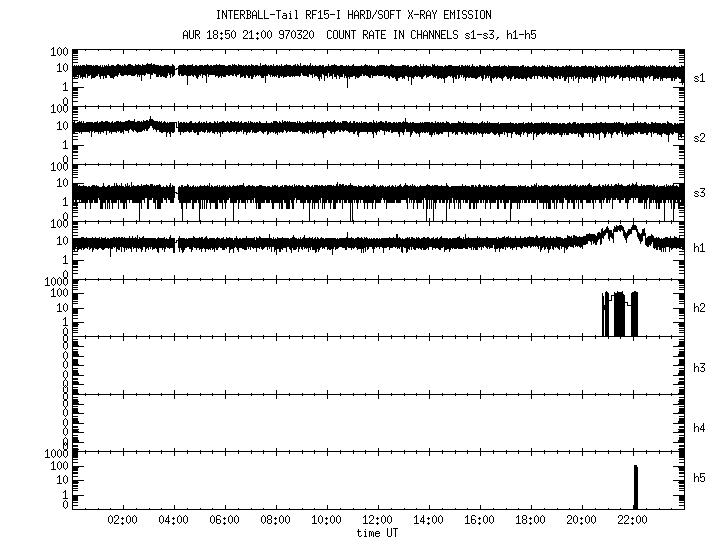Select the 22:00 time axis tick label
This screenshot has height=550, width=720.
click(x=632, y=521)
